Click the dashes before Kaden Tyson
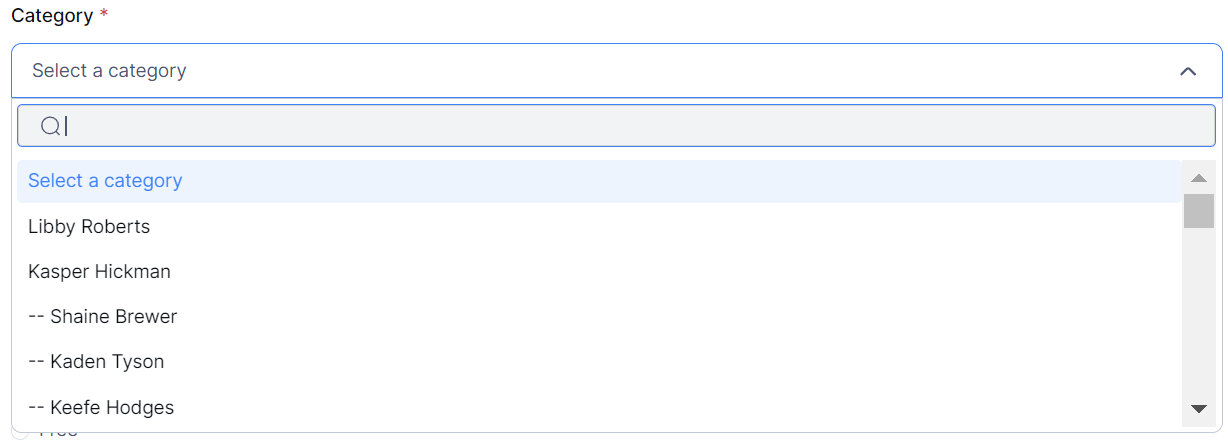The image size is (1228, 442). [x=36, y=362]
